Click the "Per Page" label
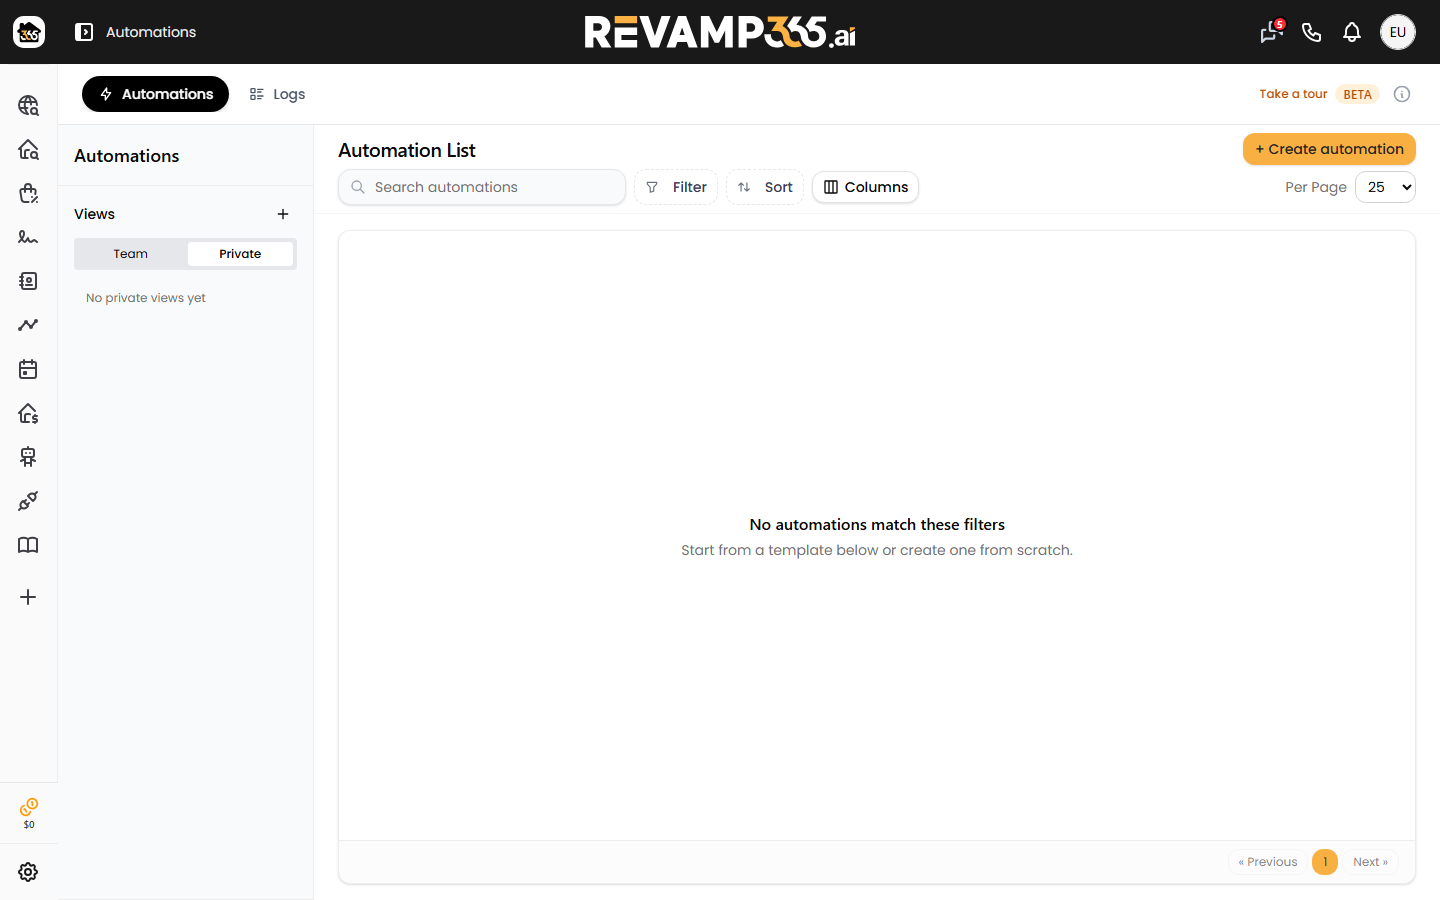1440x900 pixels. 1316,187
